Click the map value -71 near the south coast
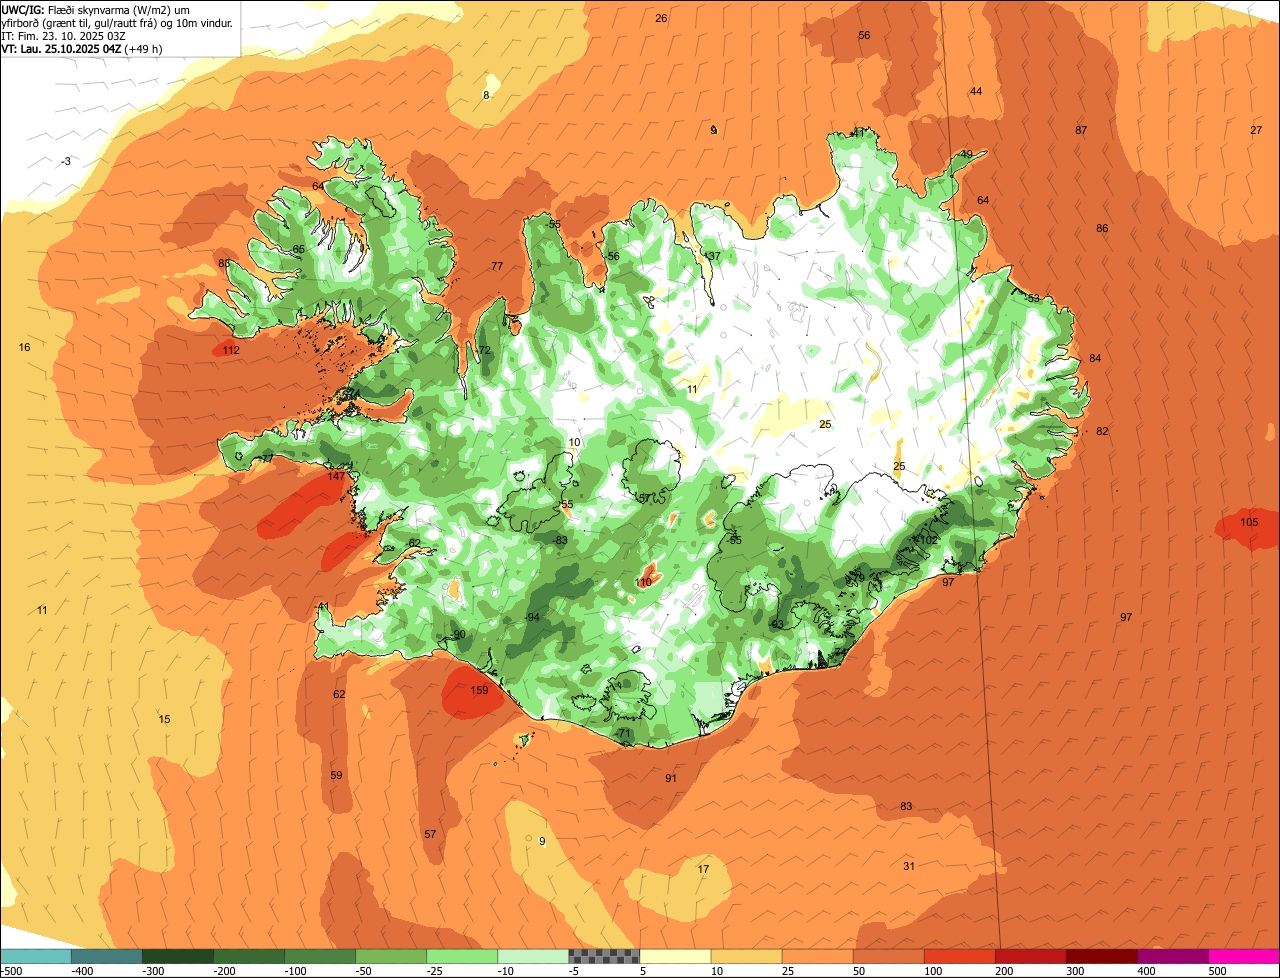Viewport: 1280px width, 978px height. [x=624, y=733]
